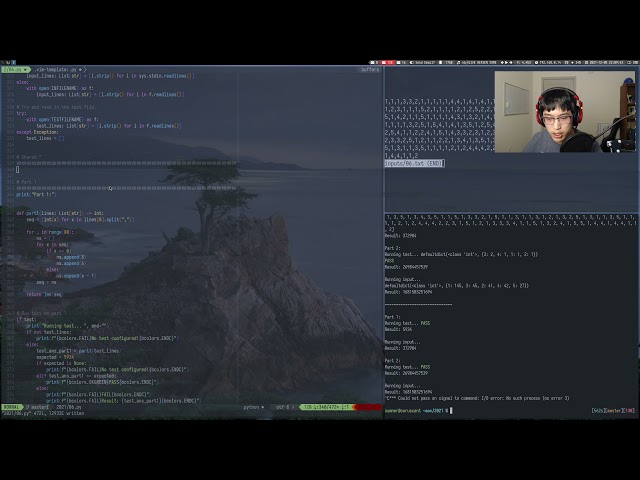Click the shell prompt input in lower terminal

point(451,411)
